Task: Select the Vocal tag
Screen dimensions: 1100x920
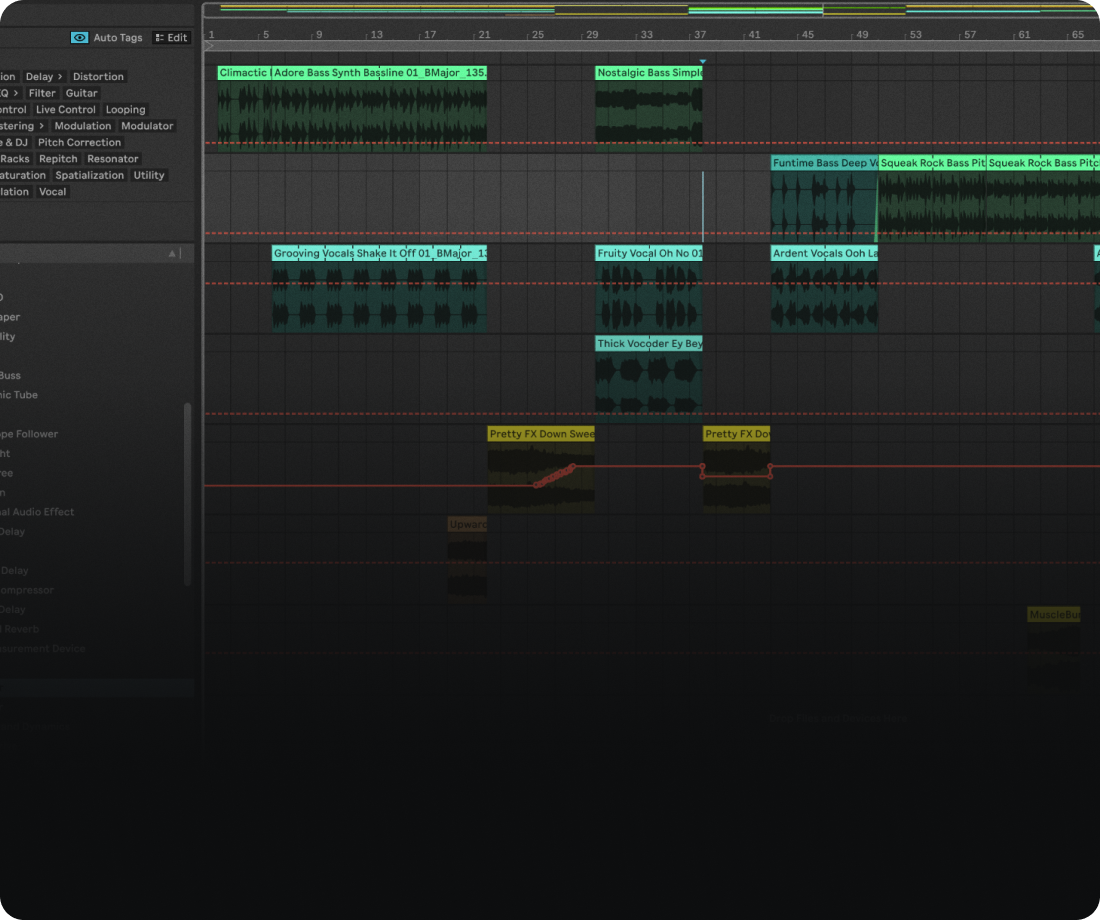Action: click(52, 191)
